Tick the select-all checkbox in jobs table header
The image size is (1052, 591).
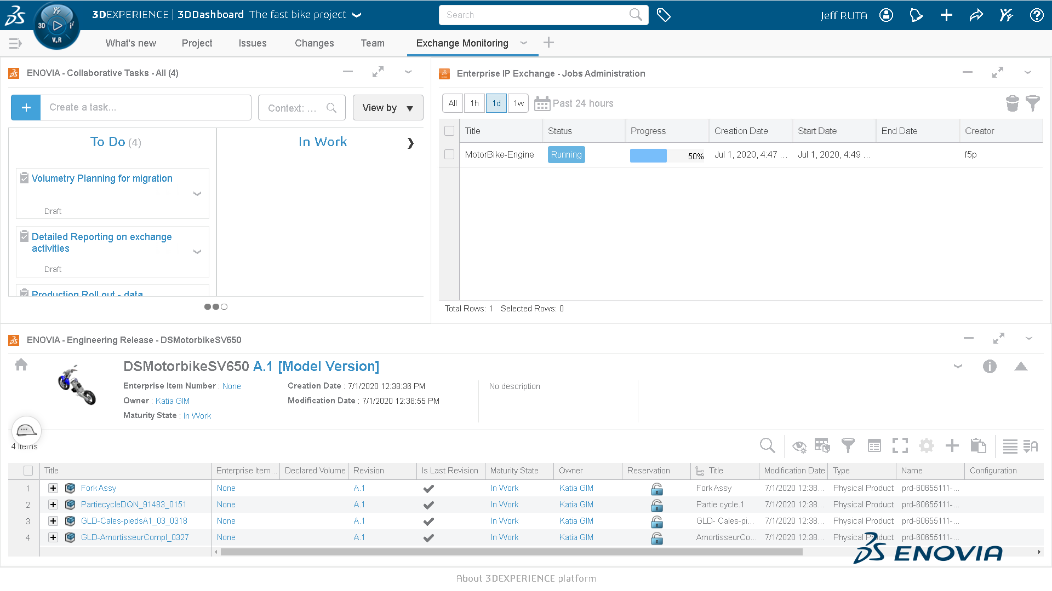click(x=449, y=131)
